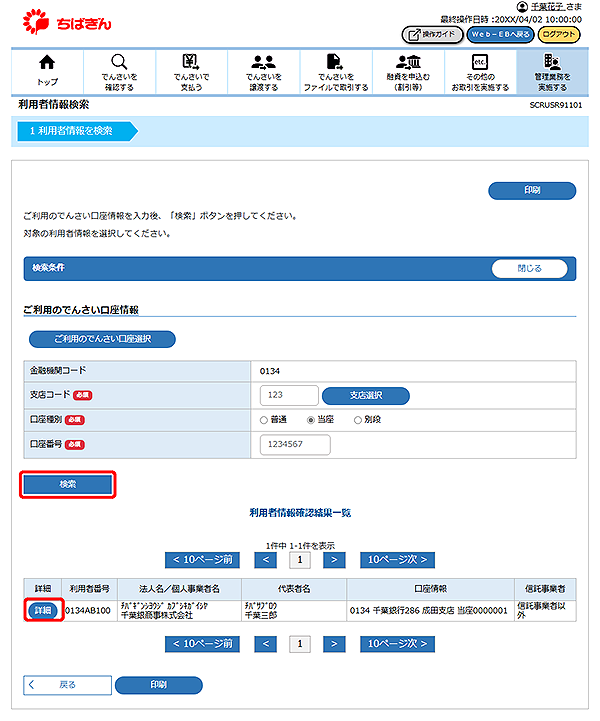Click 金融機関コード value 0134
600x721 pixels.
point(270,371)
